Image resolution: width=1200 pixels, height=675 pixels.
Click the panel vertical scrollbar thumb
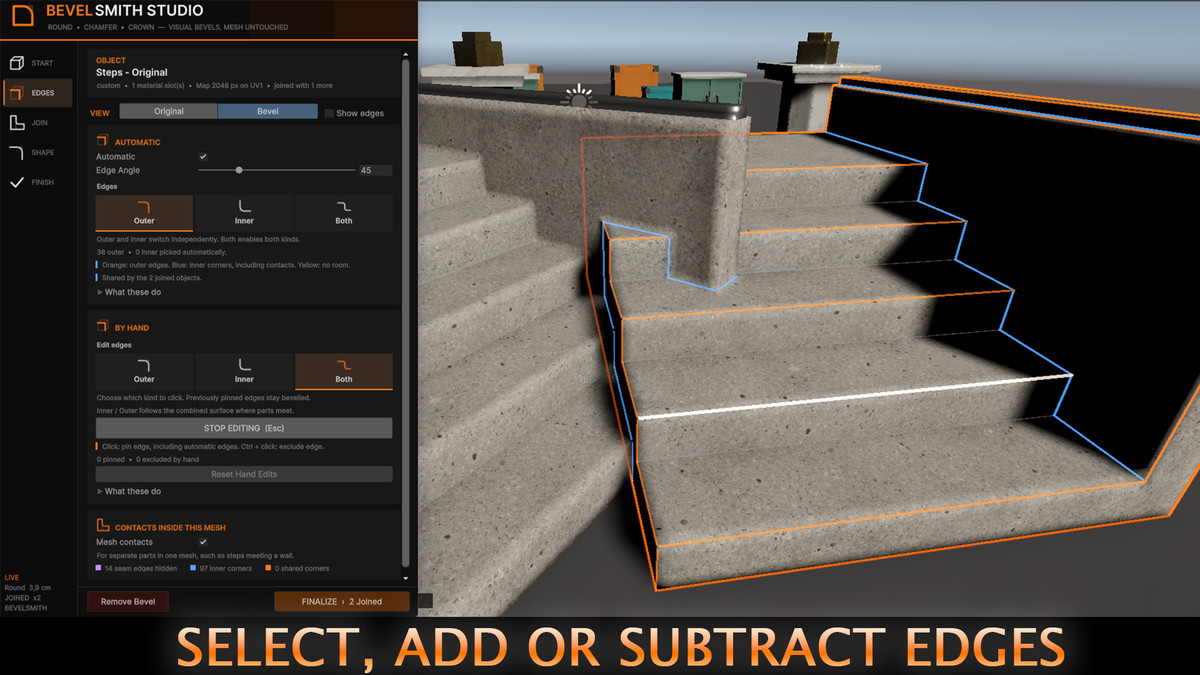[405, 312]
